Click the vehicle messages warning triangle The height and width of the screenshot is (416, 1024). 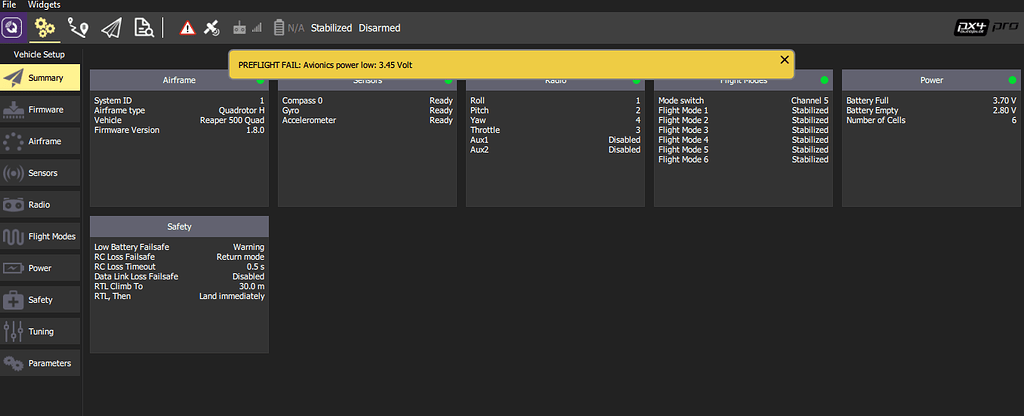187,28
